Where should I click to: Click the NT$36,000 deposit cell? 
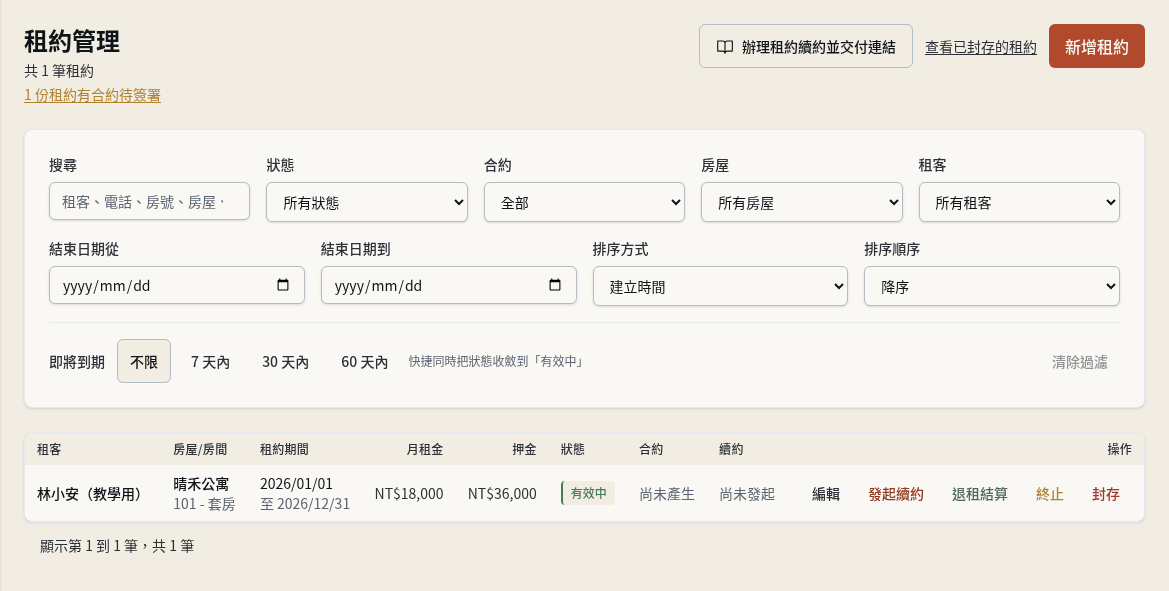pos(502,493)
